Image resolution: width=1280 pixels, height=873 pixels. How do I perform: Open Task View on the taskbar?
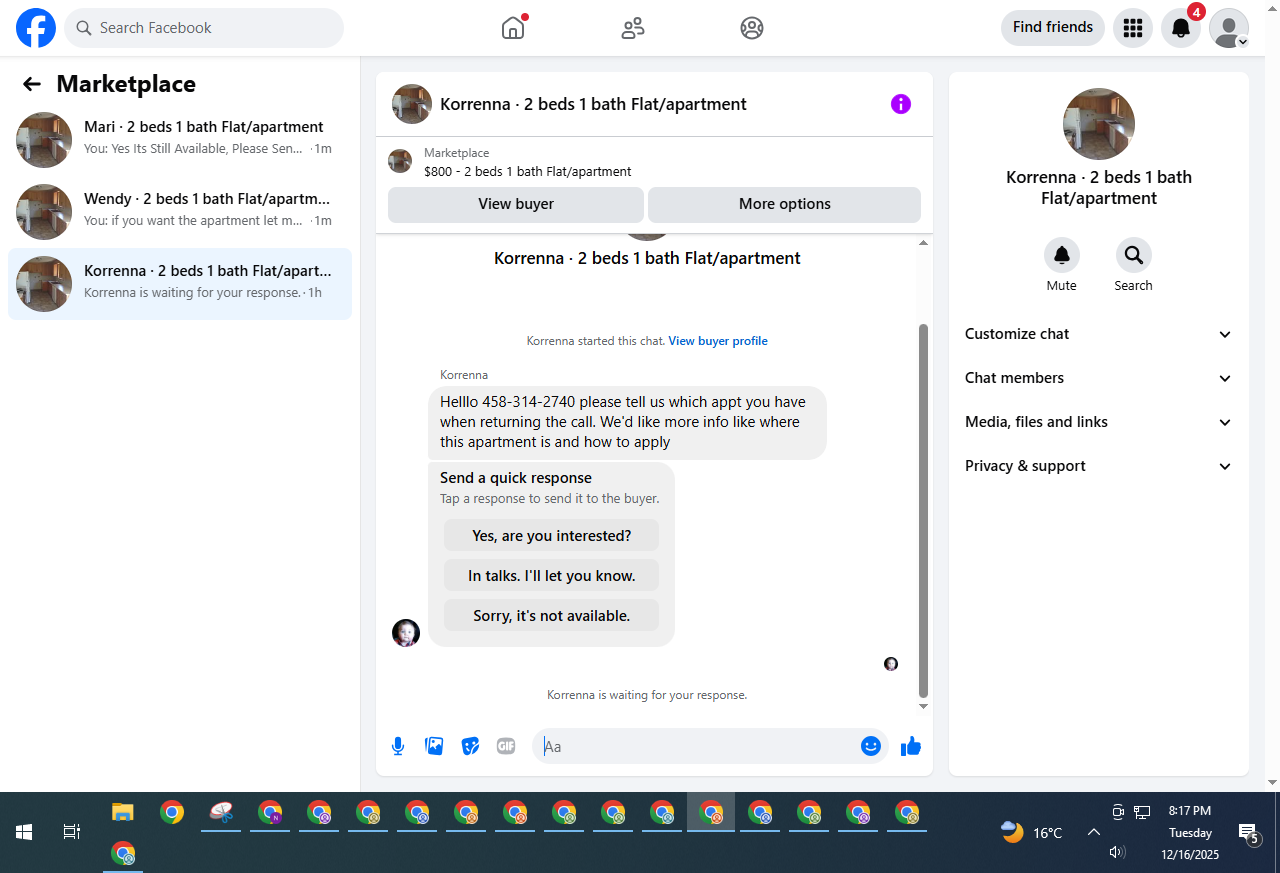[72, 832]
